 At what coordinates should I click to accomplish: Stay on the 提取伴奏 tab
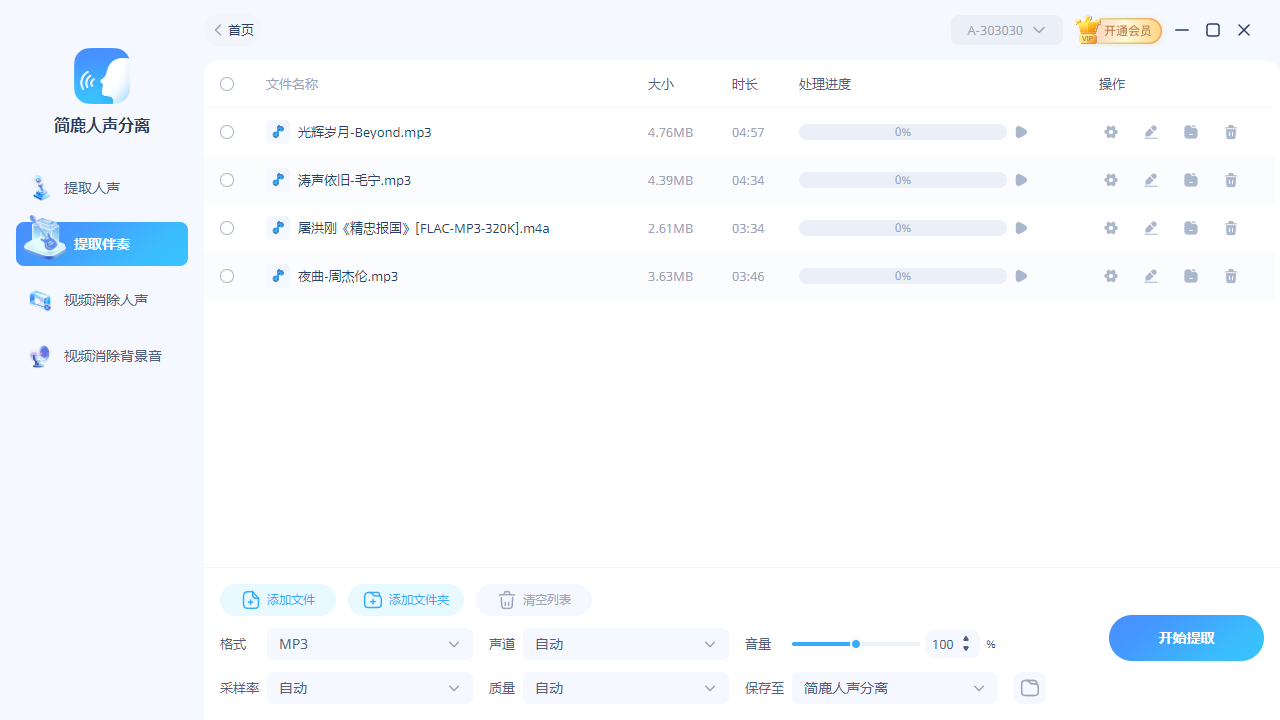click(x=100, y=243)
